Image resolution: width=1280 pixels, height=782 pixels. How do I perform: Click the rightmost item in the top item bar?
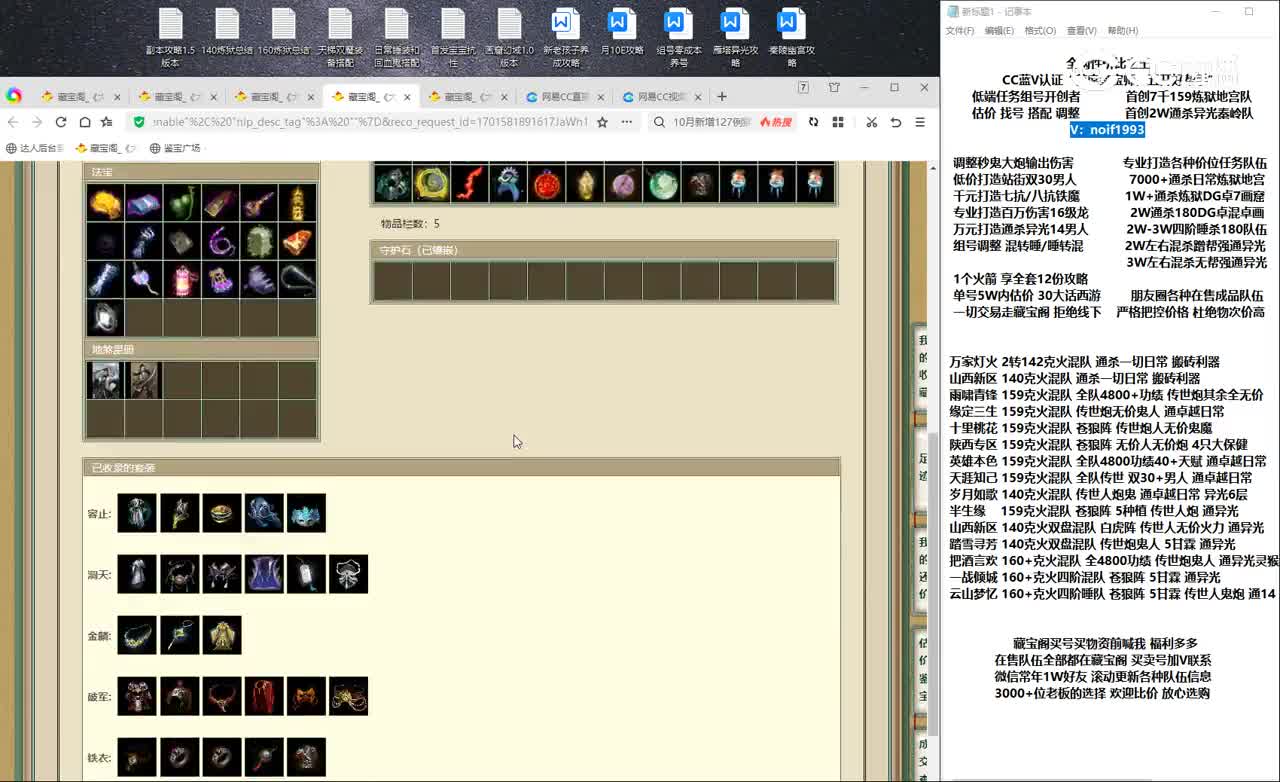coord(816,183)
